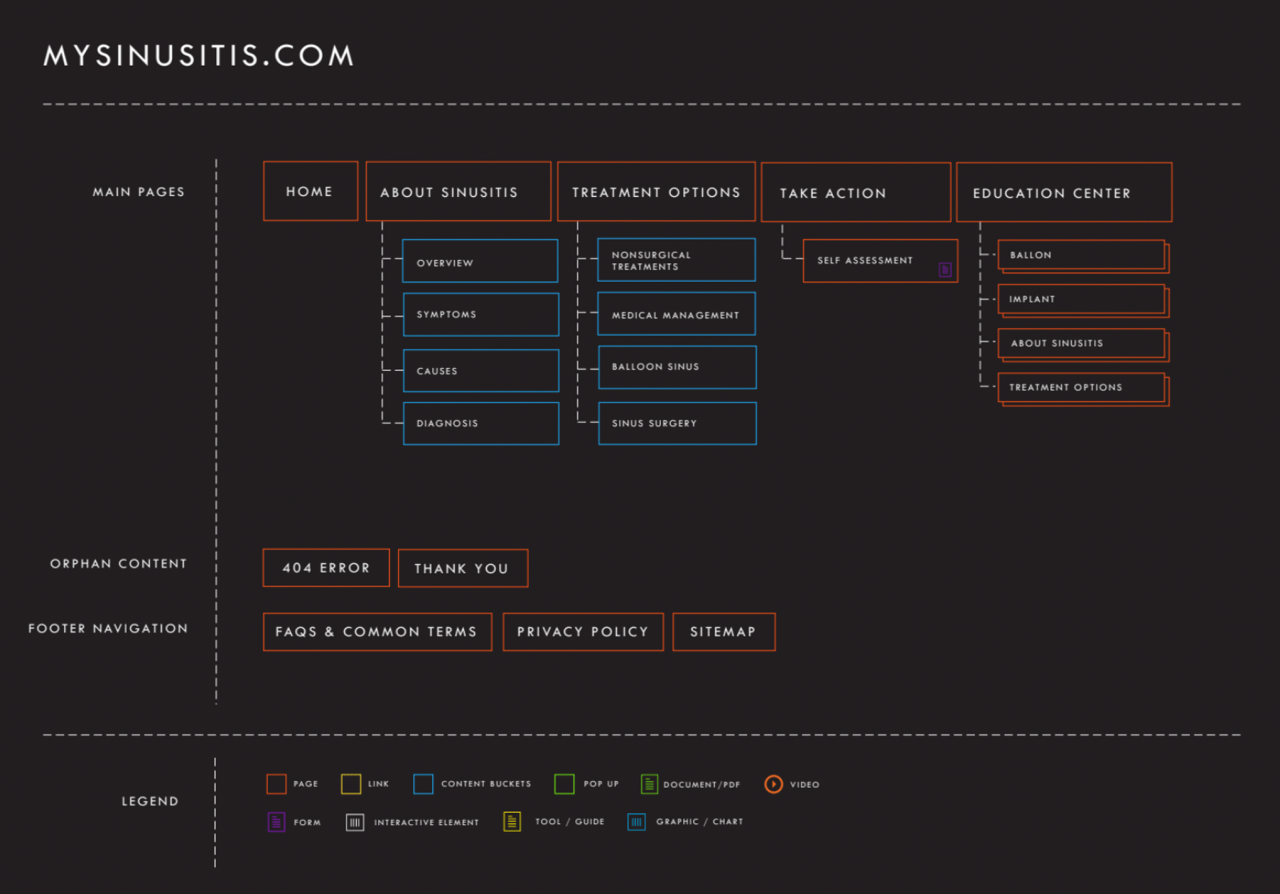Open the Medical Management content bucket
The image size is (1280, 894).
point(676,314)
